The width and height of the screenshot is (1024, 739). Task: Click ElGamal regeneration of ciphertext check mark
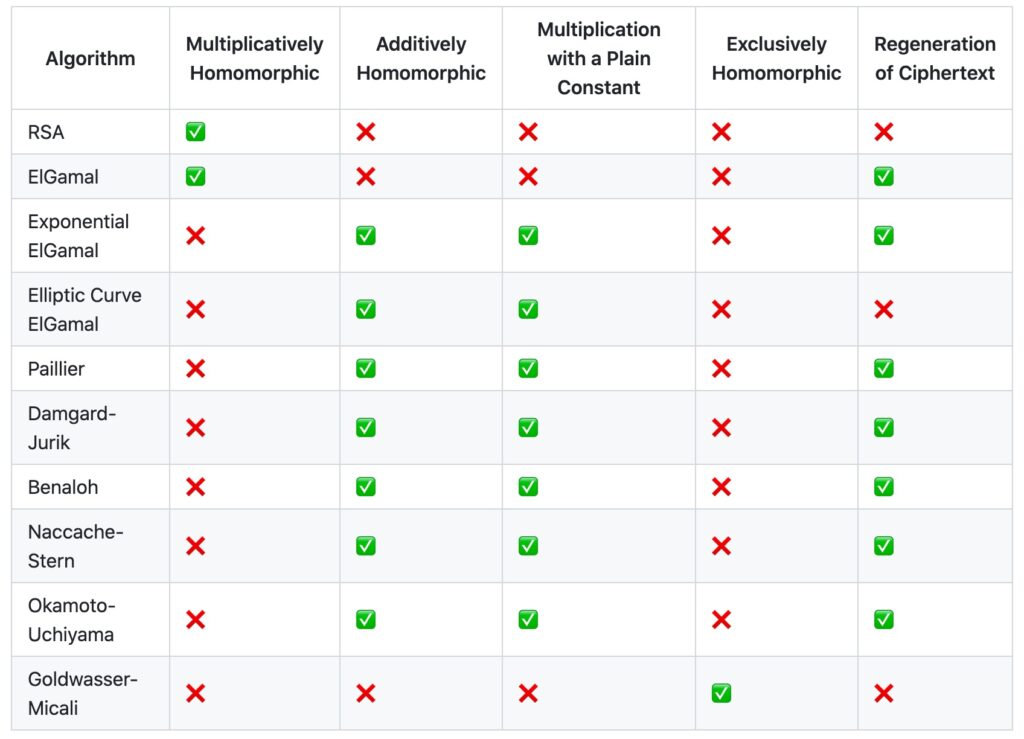pyautogui.click(x=884, y=176)
